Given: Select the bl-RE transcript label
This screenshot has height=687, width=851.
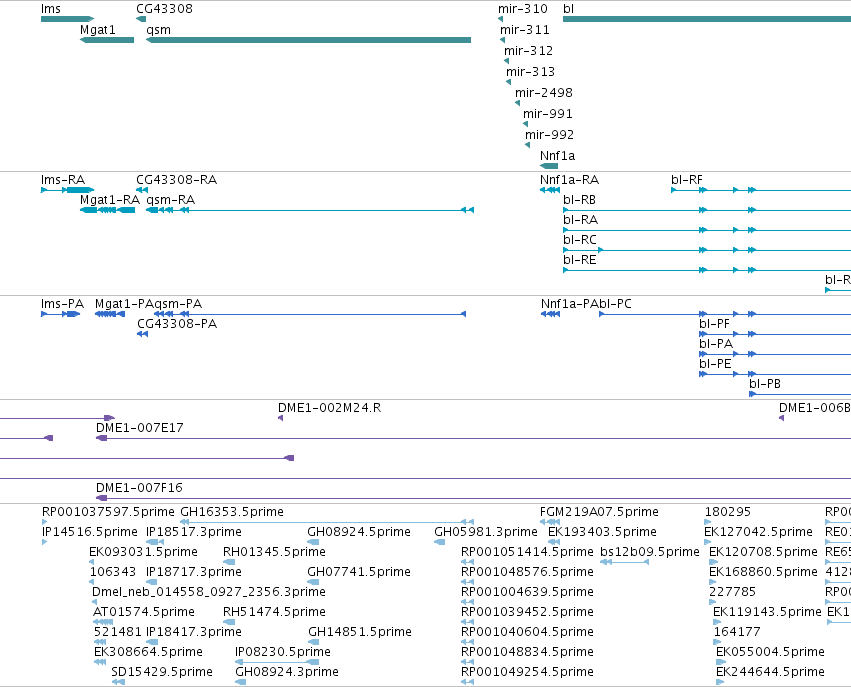Looking at the screenshot, I should tap(580, 260).
